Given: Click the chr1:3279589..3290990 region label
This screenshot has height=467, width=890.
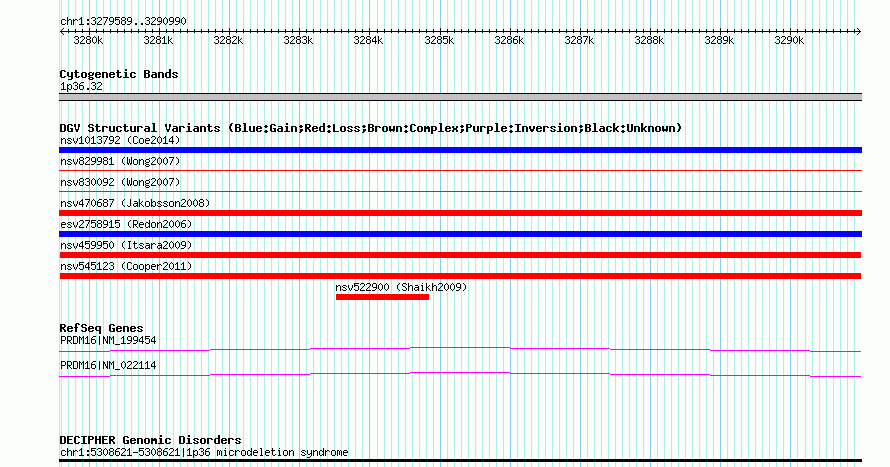Looking at the screenshot, I should pos(123,21).
